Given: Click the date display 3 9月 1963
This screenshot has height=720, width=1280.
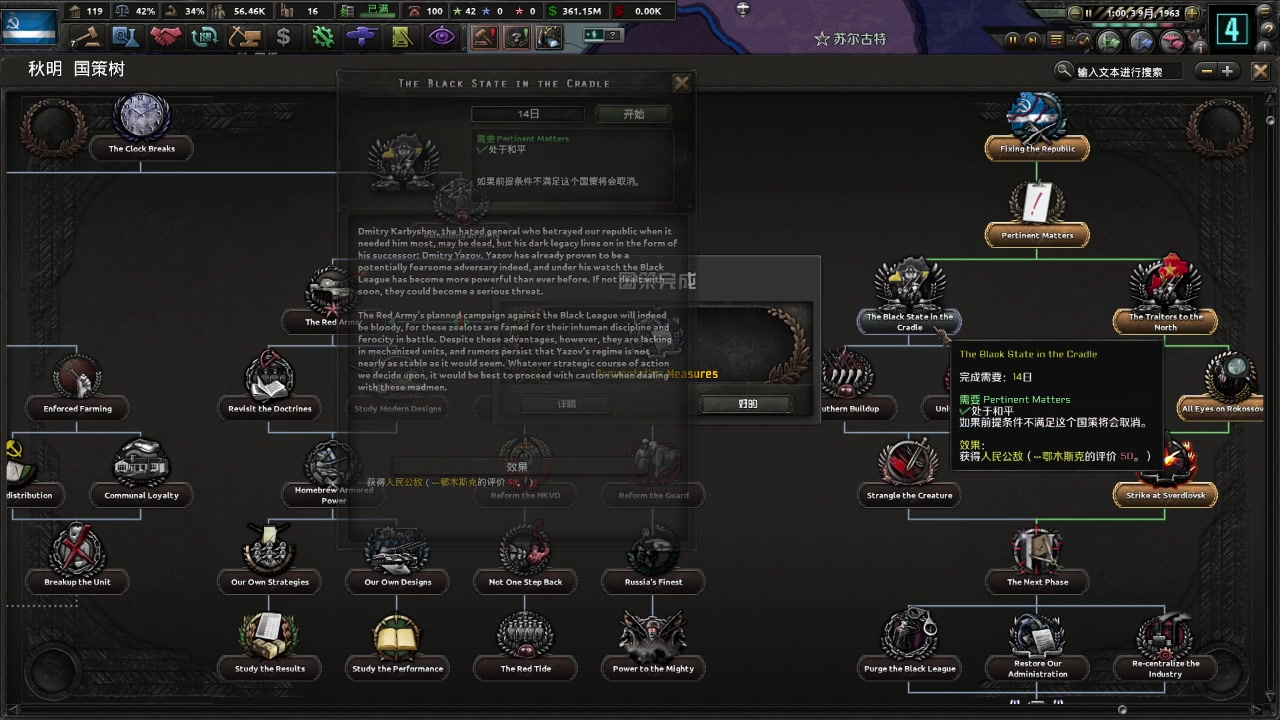Looking at the screenshot, I should pyautogui.click(x=1145, y=13).
